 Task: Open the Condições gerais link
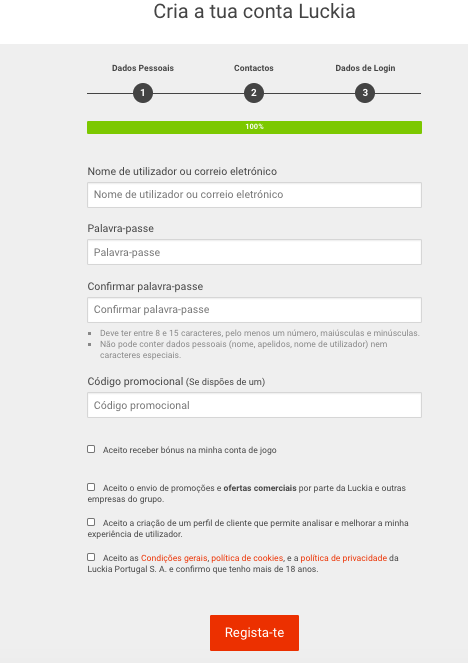point(174,558)
